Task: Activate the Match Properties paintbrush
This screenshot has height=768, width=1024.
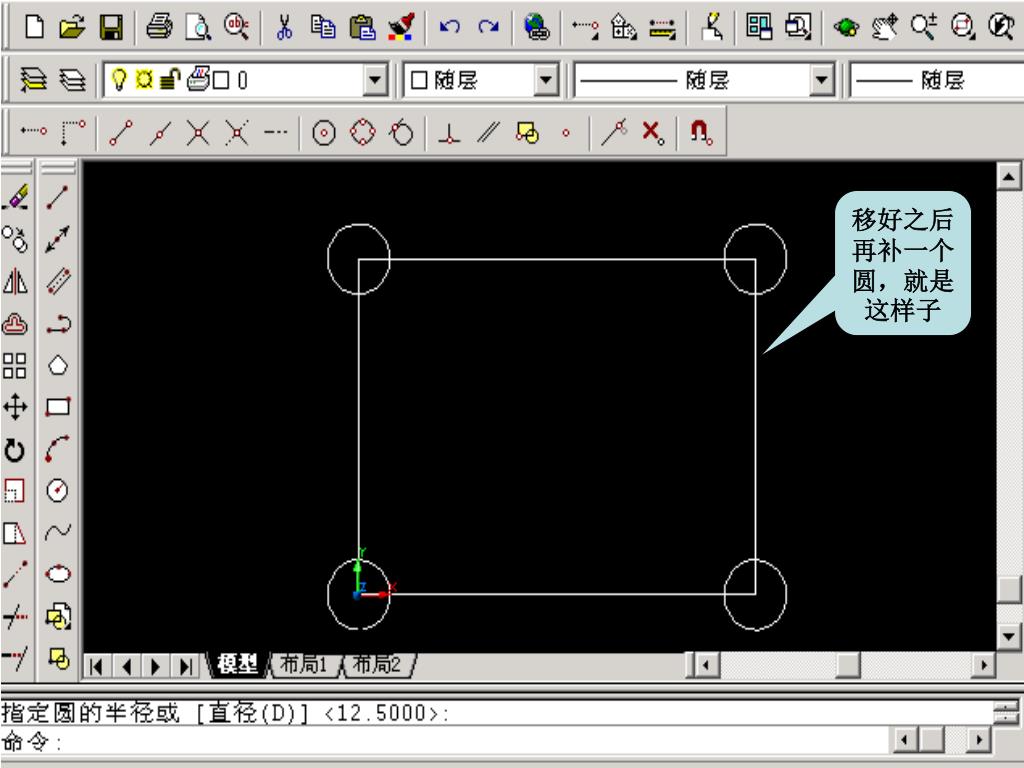Action: [x=402, y=27]
